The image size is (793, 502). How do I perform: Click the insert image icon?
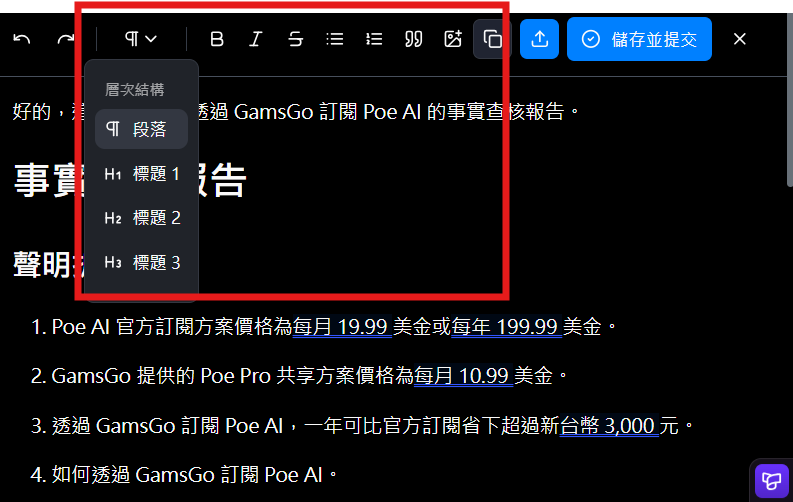click(453, 39)
